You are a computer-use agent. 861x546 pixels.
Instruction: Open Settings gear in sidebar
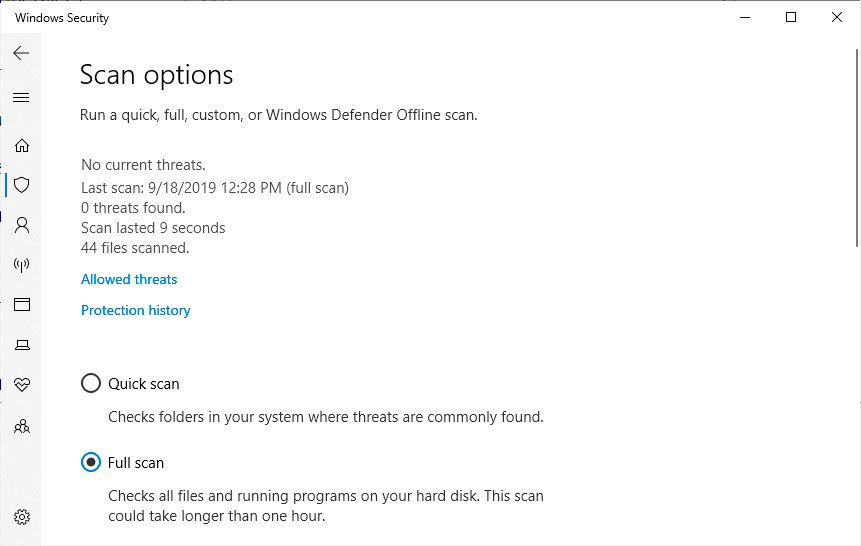coord(21,517)
